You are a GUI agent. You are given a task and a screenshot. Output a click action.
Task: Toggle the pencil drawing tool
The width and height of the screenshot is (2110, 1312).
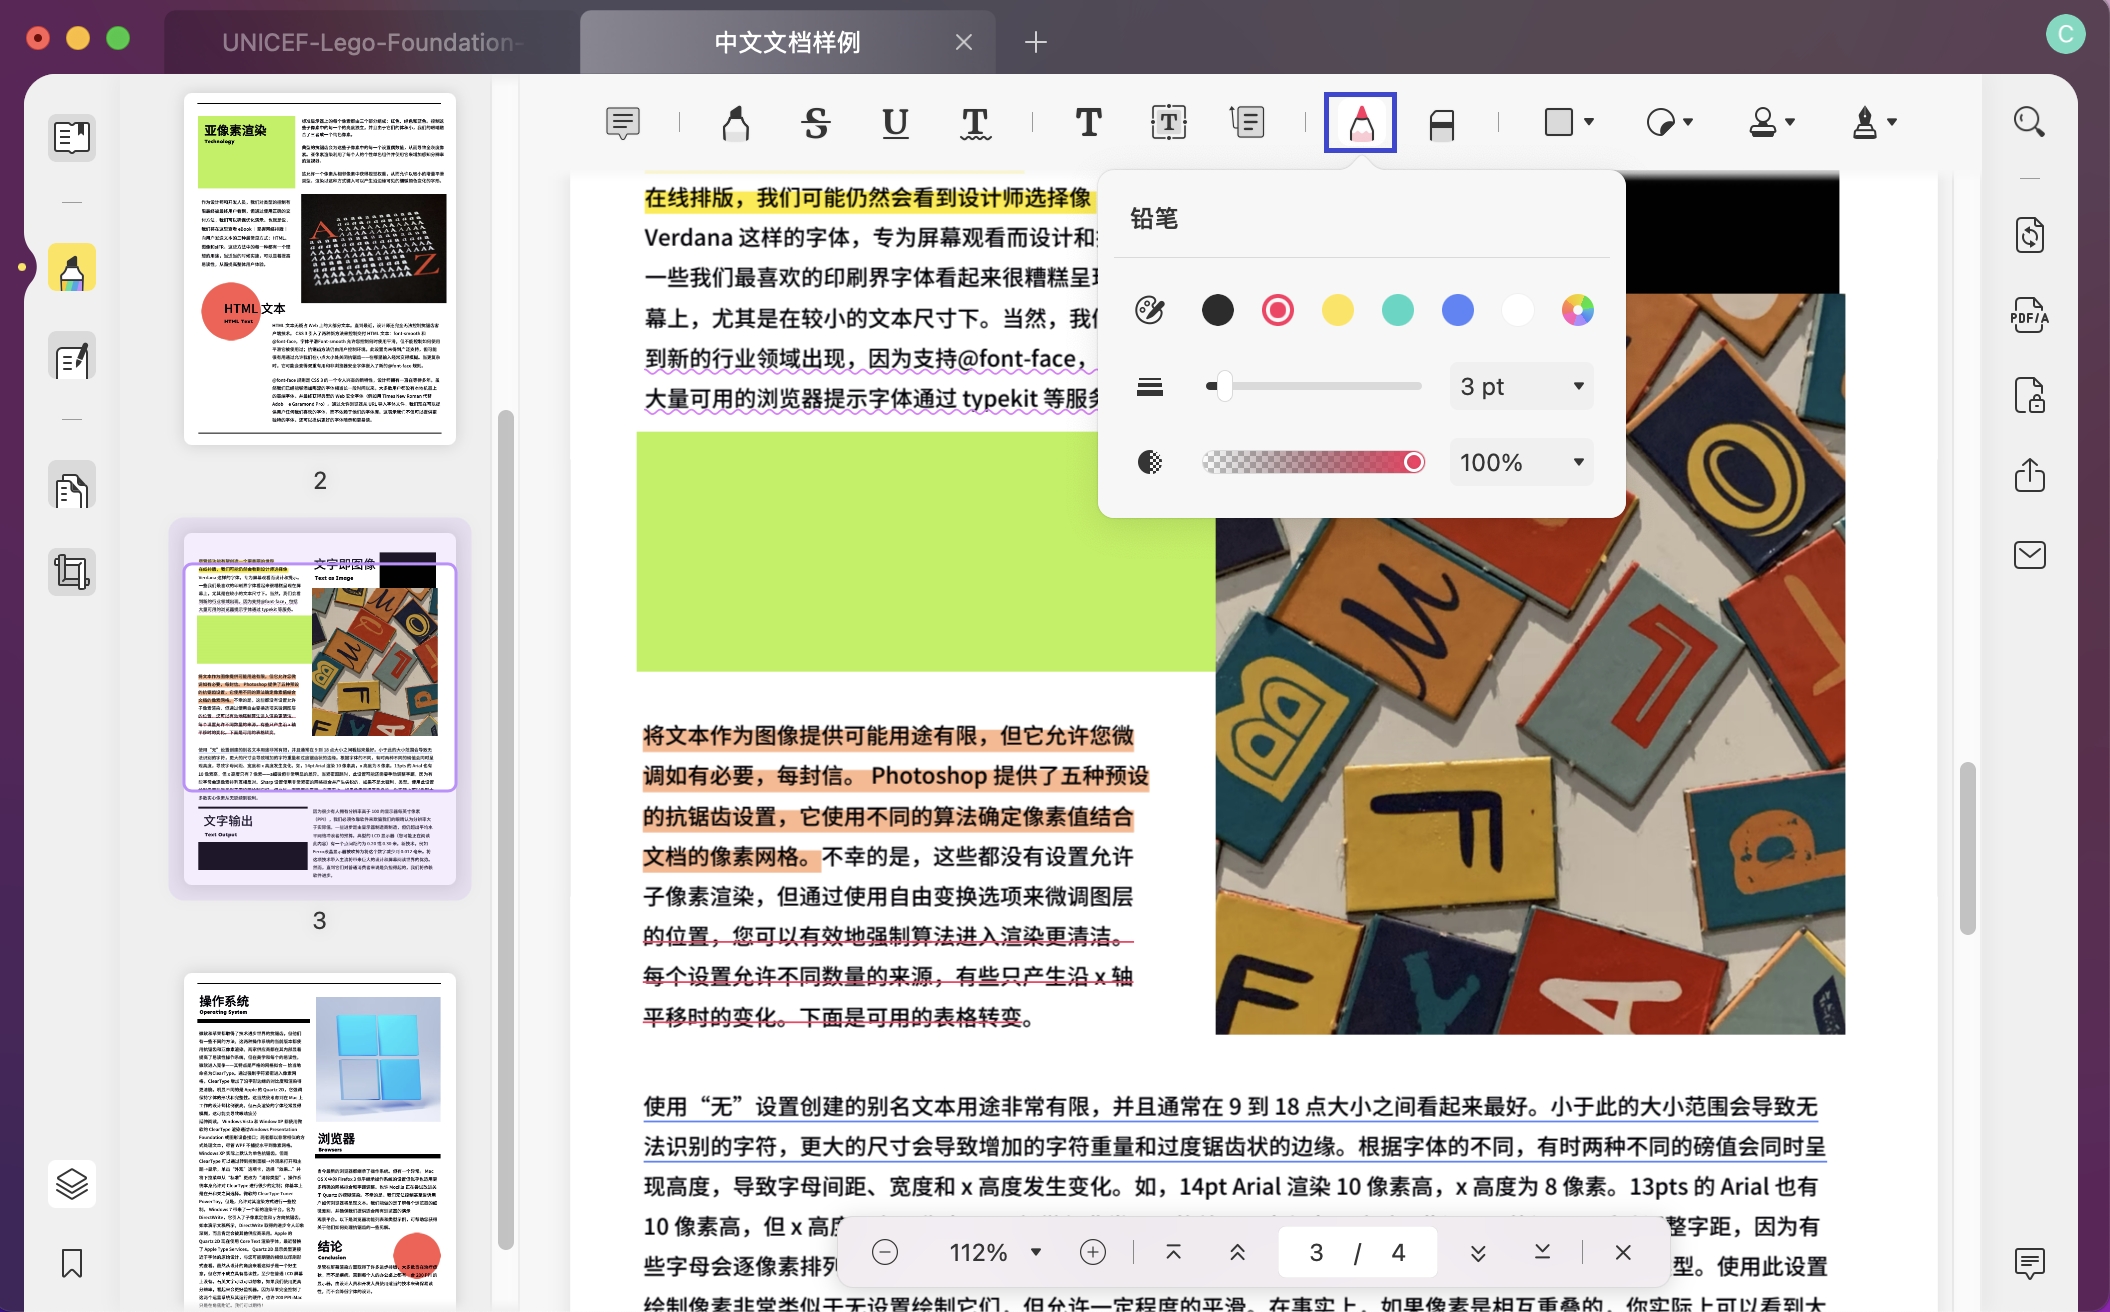tap(1360, 123)
